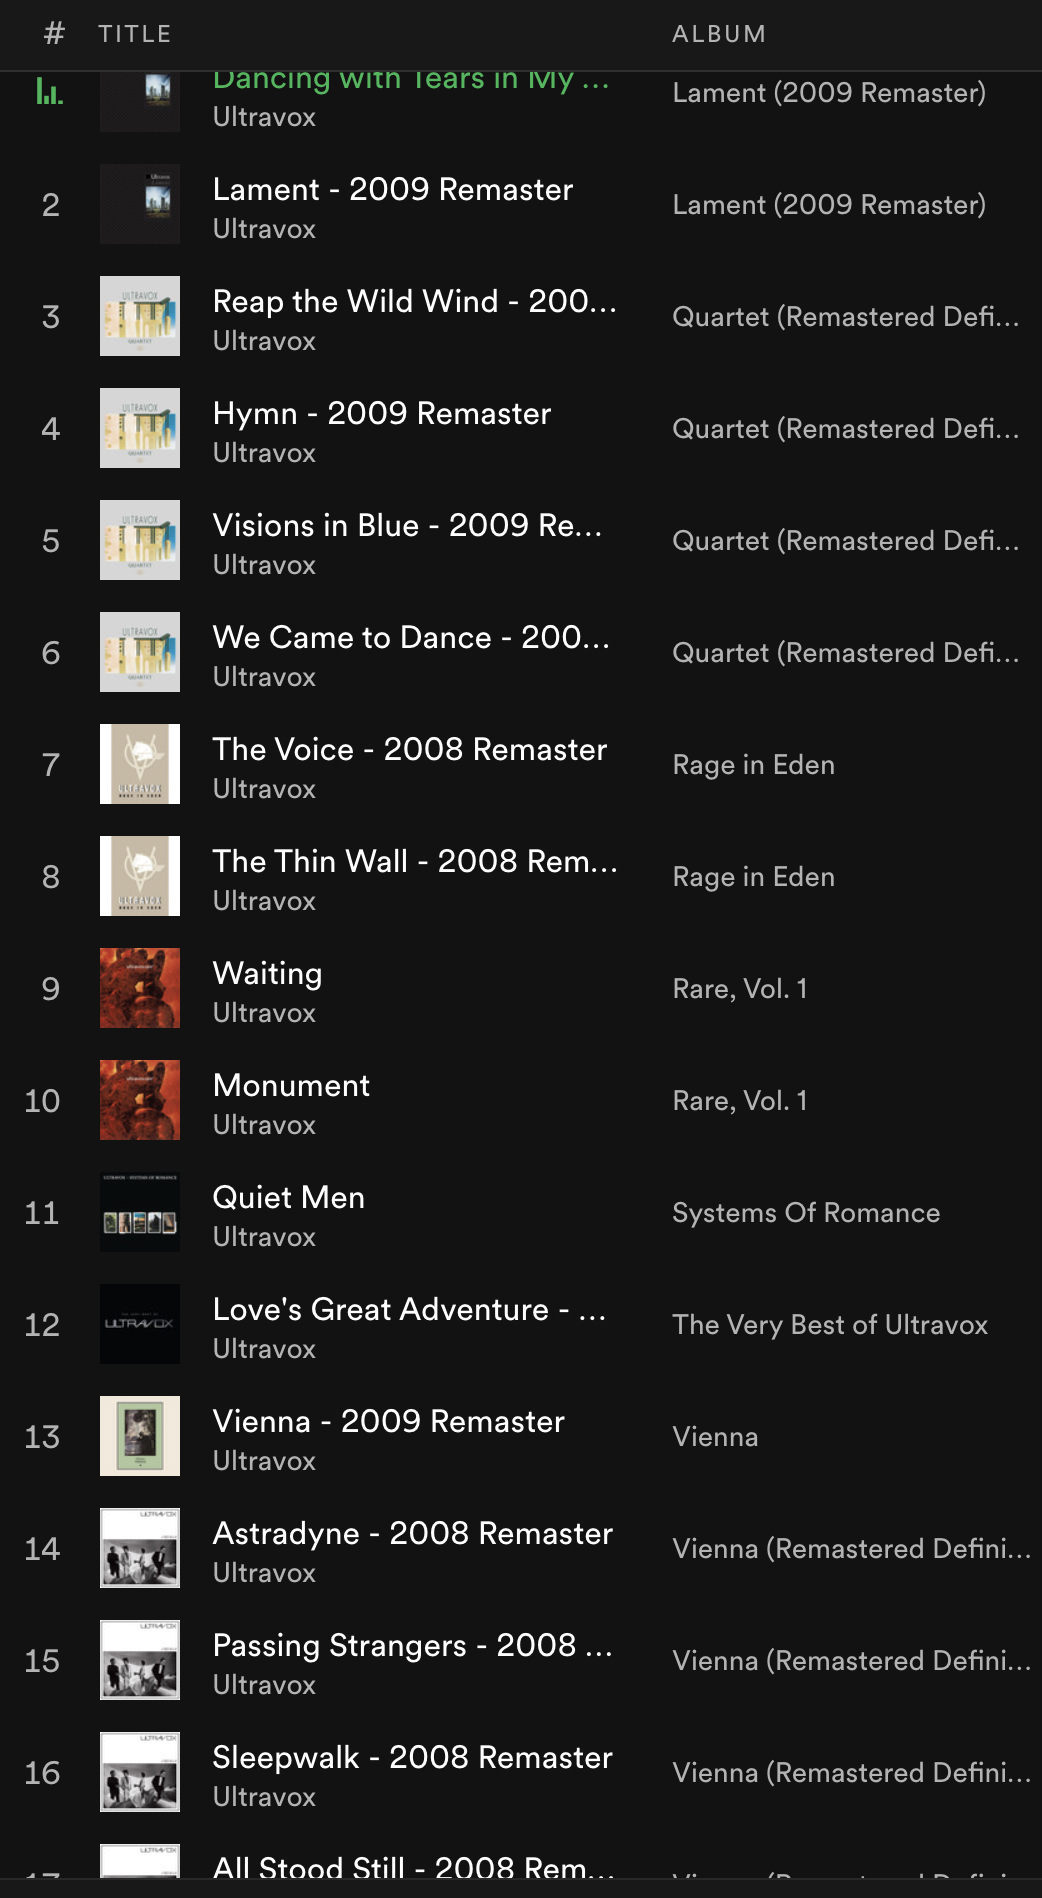Go to The Very Best of Ultravox album

pyautogui.click(x=830, y=1325)
